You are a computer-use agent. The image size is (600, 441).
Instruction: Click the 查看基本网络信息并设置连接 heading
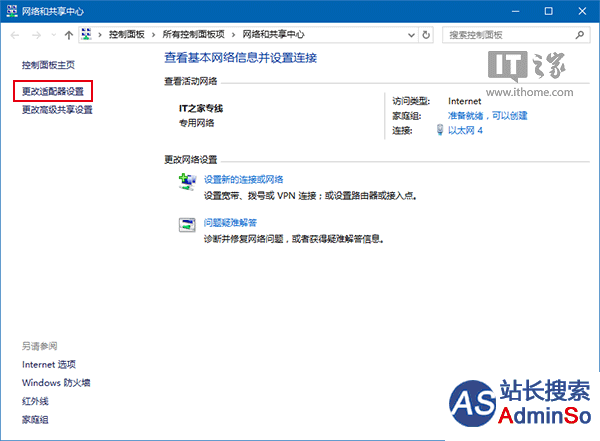tap(241, 58)
